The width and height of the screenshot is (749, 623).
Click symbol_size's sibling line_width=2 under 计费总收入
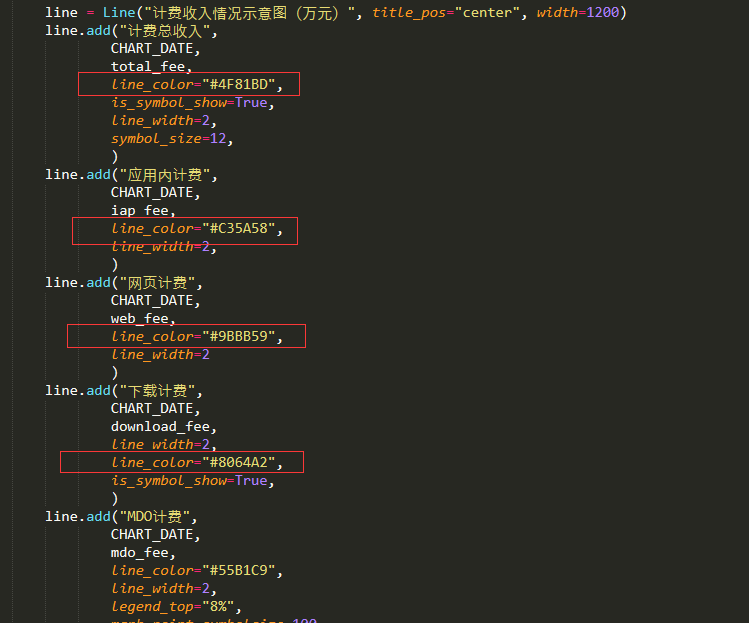160,120
